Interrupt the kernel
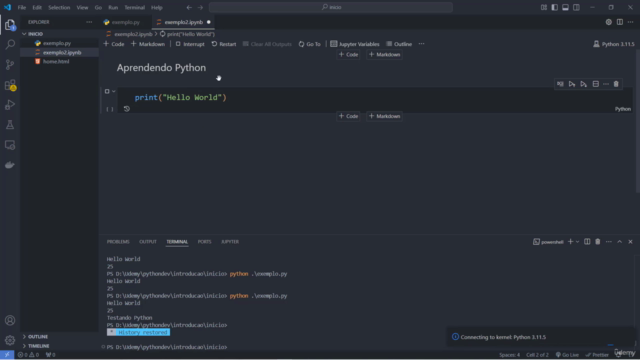This screenshot has height=360, width=640. point(190,44)
